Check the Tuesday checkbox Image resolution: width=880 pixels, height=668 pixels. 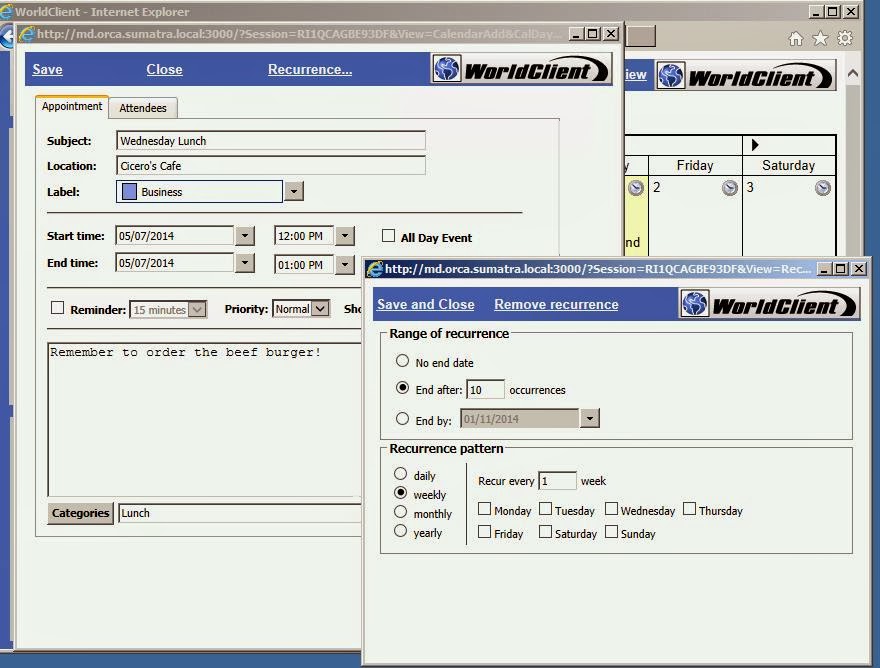pyautogui.click(x=545, y=509)
